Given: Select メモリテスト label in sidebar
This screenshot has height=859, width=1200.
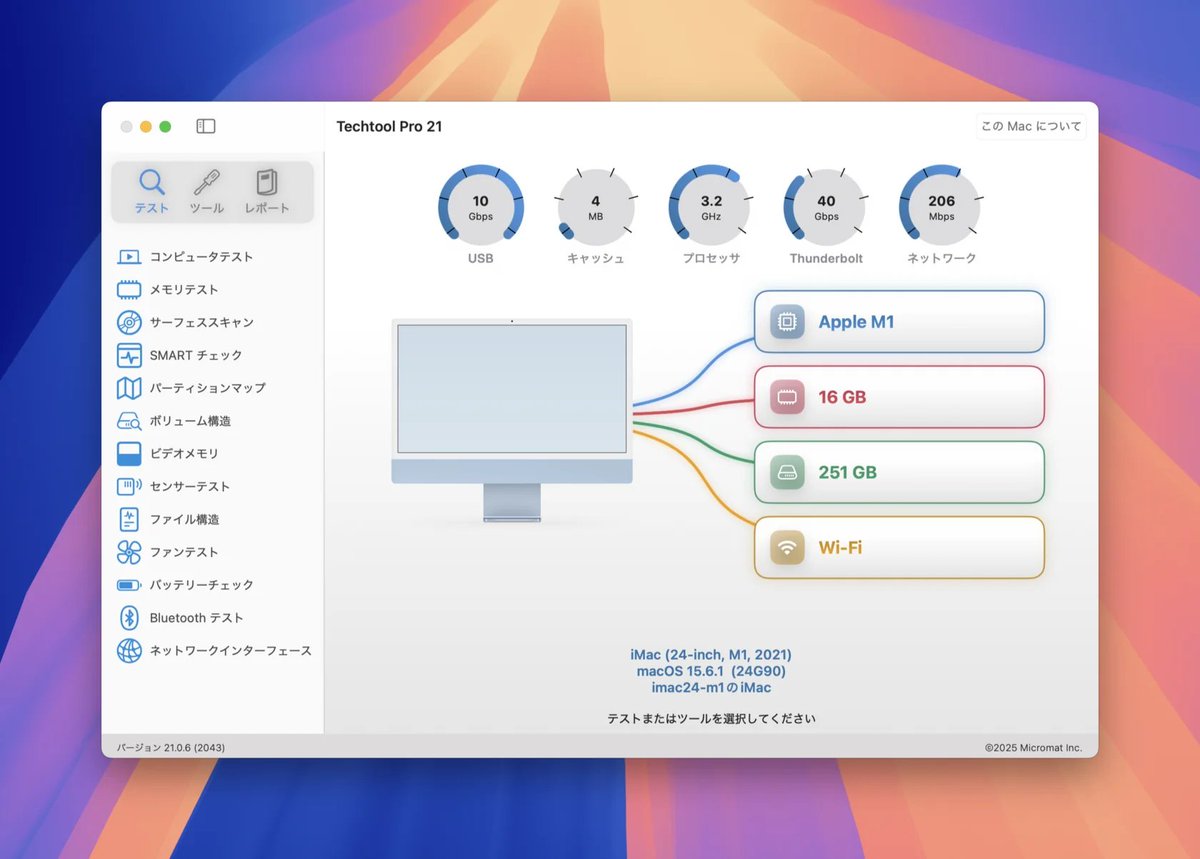Looking at the screenshot, I should click(184, 290).
